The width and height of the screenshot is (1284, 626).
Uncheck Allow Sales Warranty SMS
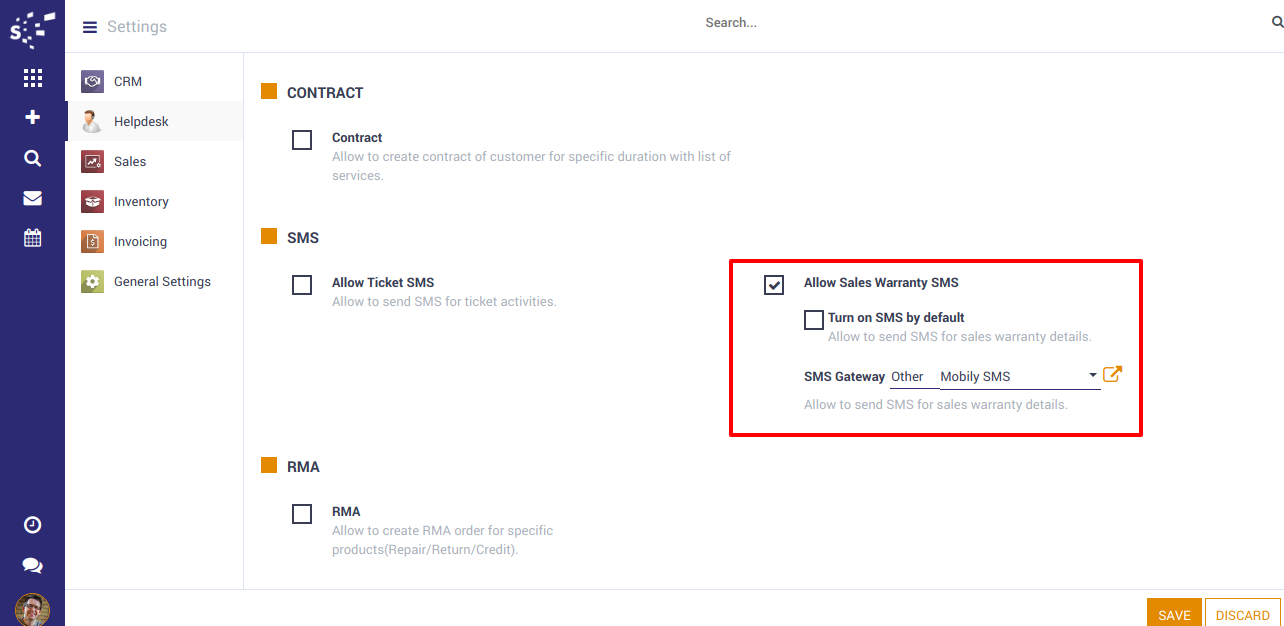click(x=774, y=285)
